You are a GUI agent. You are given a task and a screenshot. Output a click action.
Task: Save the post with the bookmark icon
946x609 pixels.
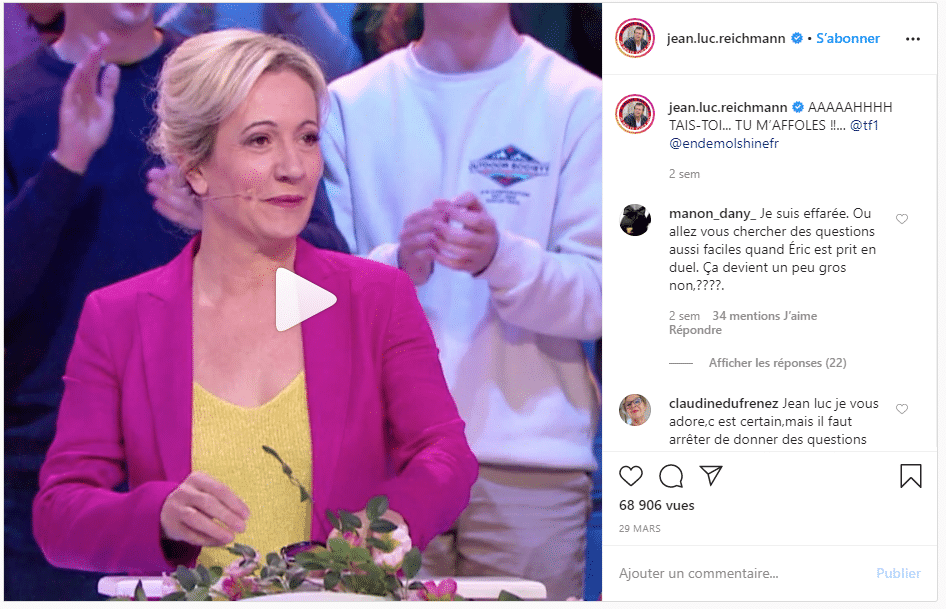(x=910, y=476)
